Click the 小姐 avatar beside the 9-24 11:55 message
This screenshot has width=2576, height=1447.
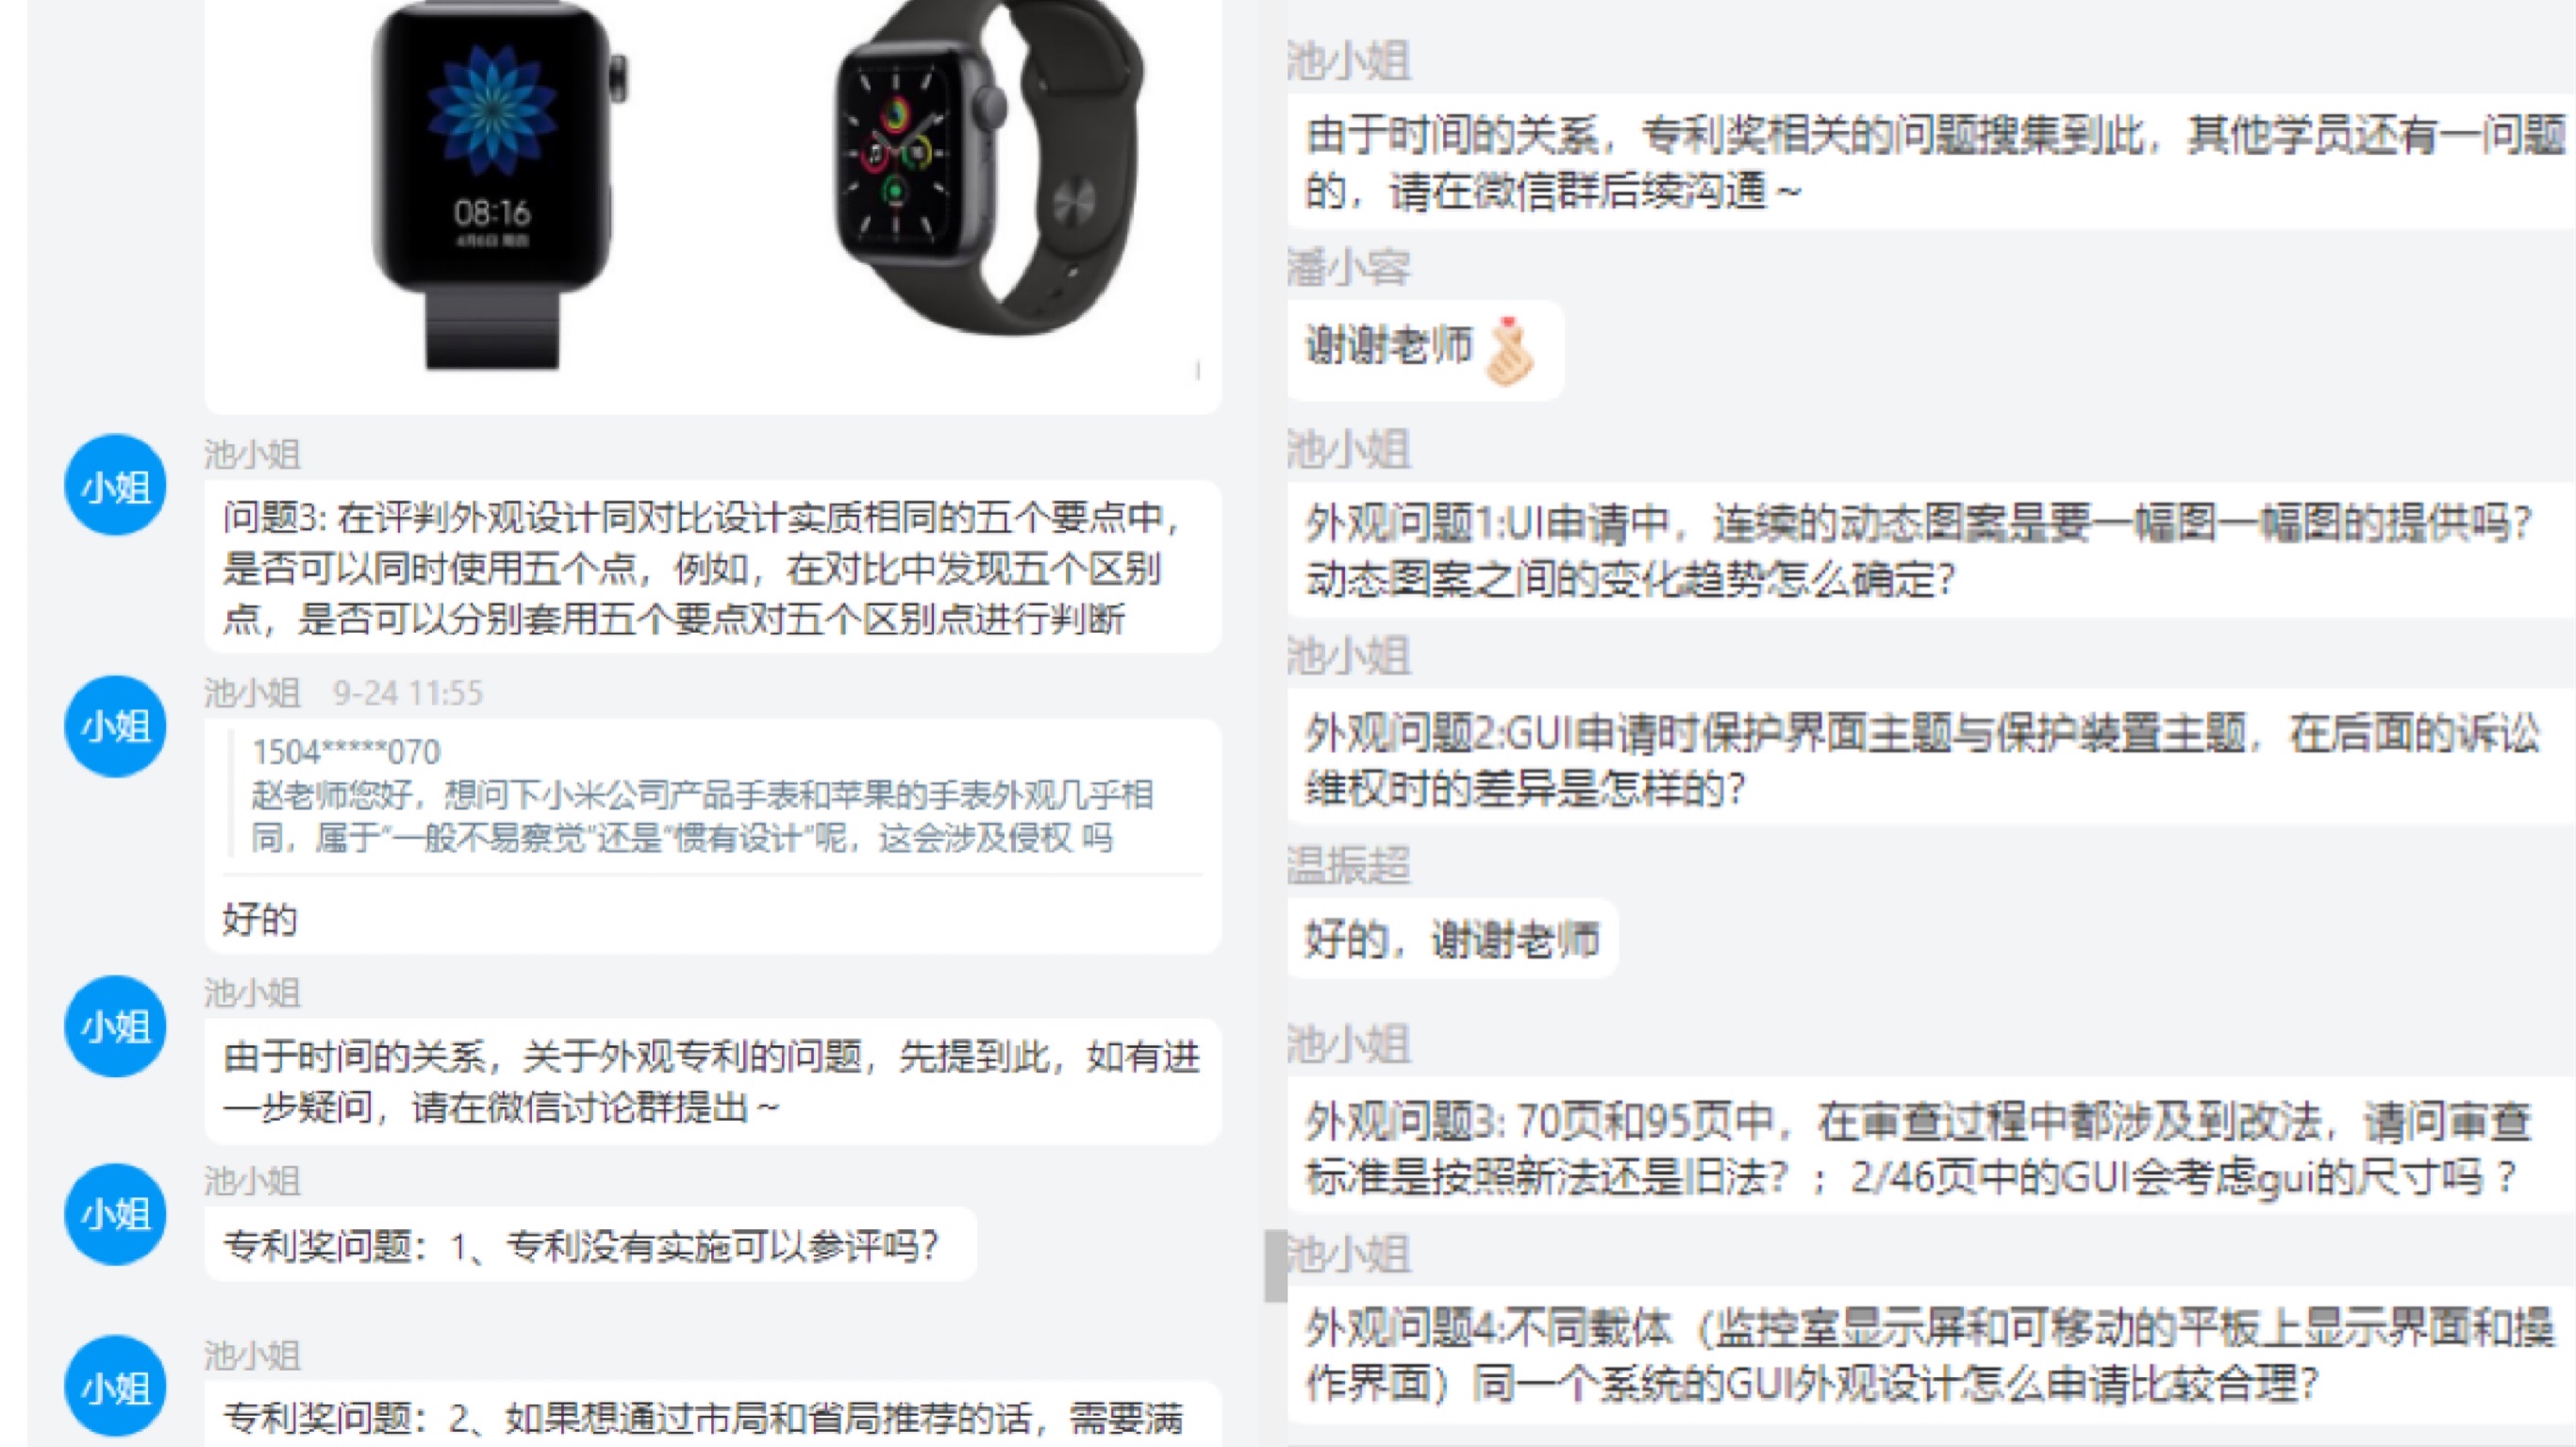(115, 726)
